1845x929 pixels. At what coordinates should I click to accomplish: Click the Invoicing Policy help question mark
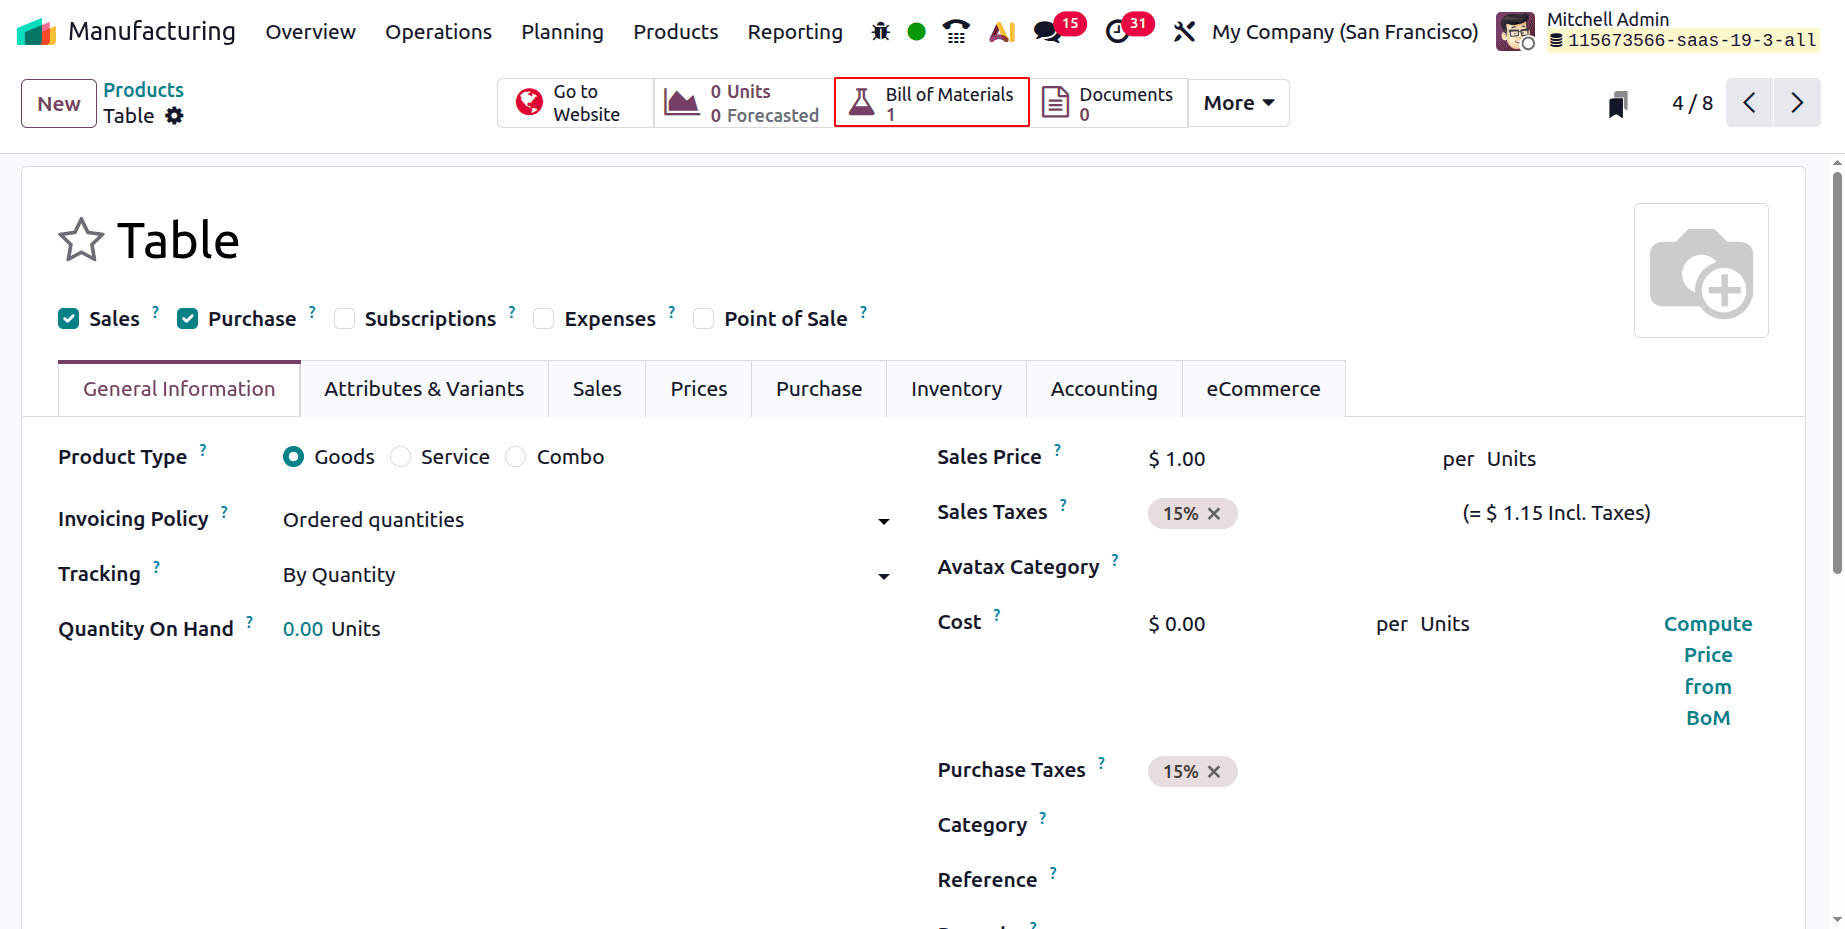point(224,512)
